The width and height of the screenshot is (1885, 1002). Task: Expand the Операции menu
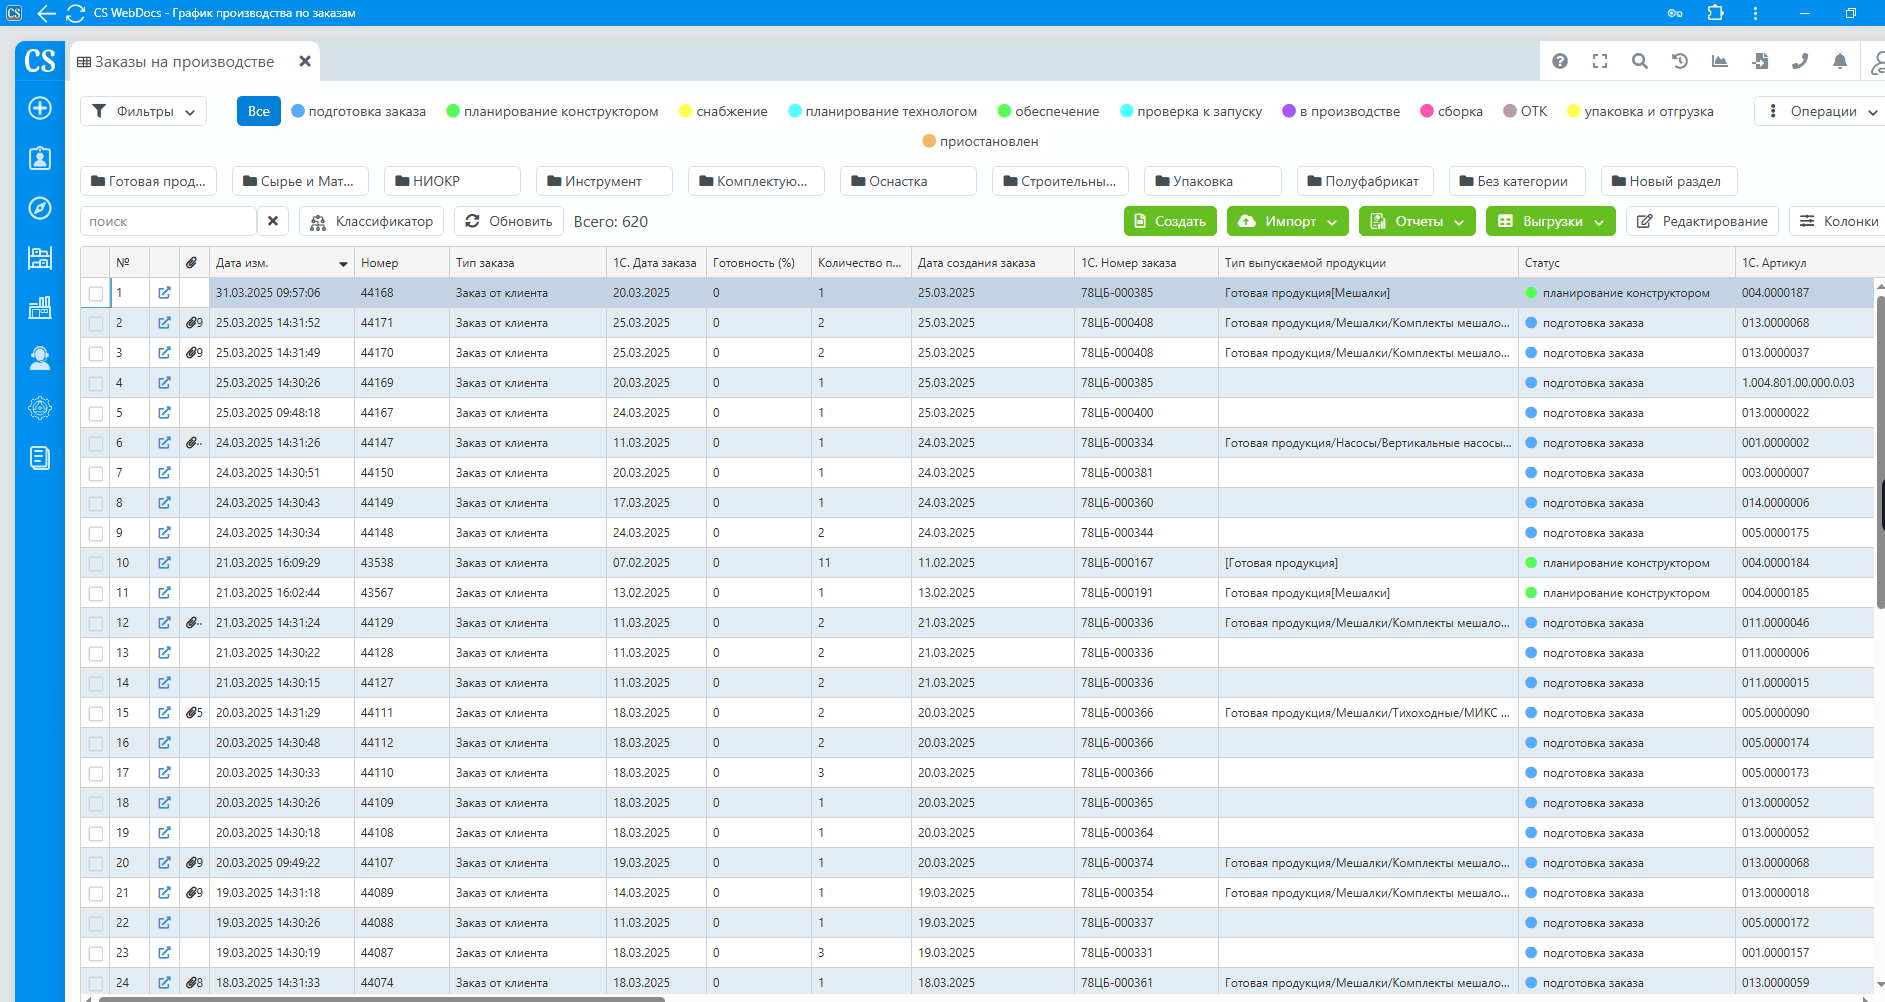pyautogui.click(x=1821, y=111)
